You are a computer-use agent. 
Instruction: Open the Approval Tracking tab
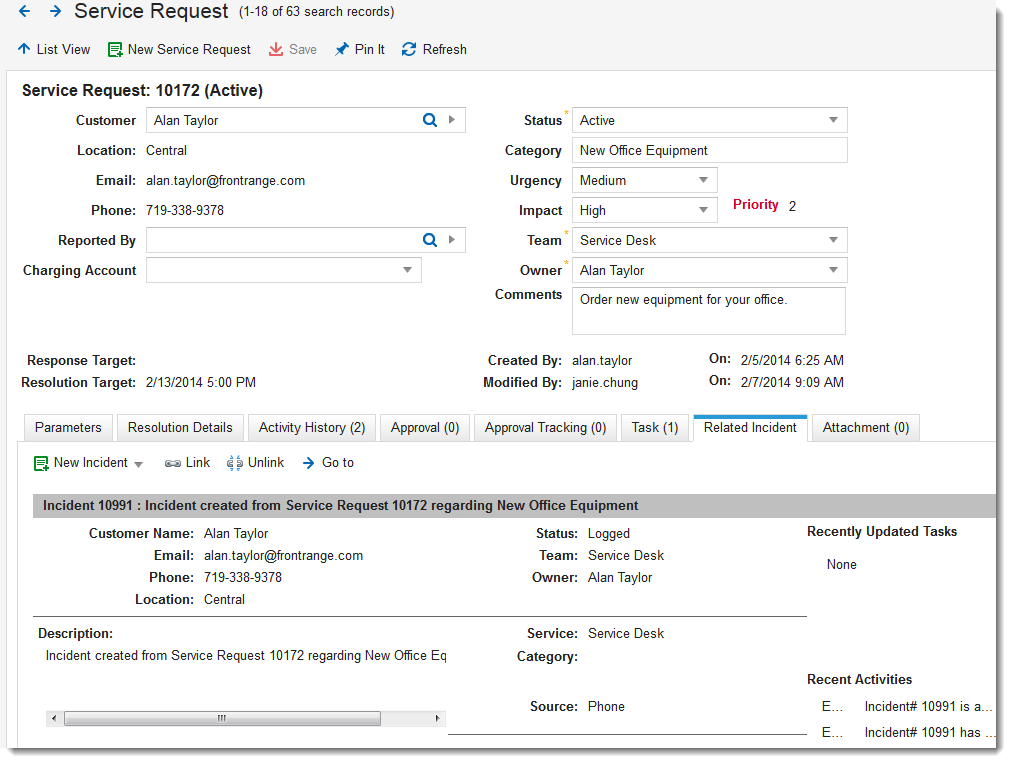[545, 427]
